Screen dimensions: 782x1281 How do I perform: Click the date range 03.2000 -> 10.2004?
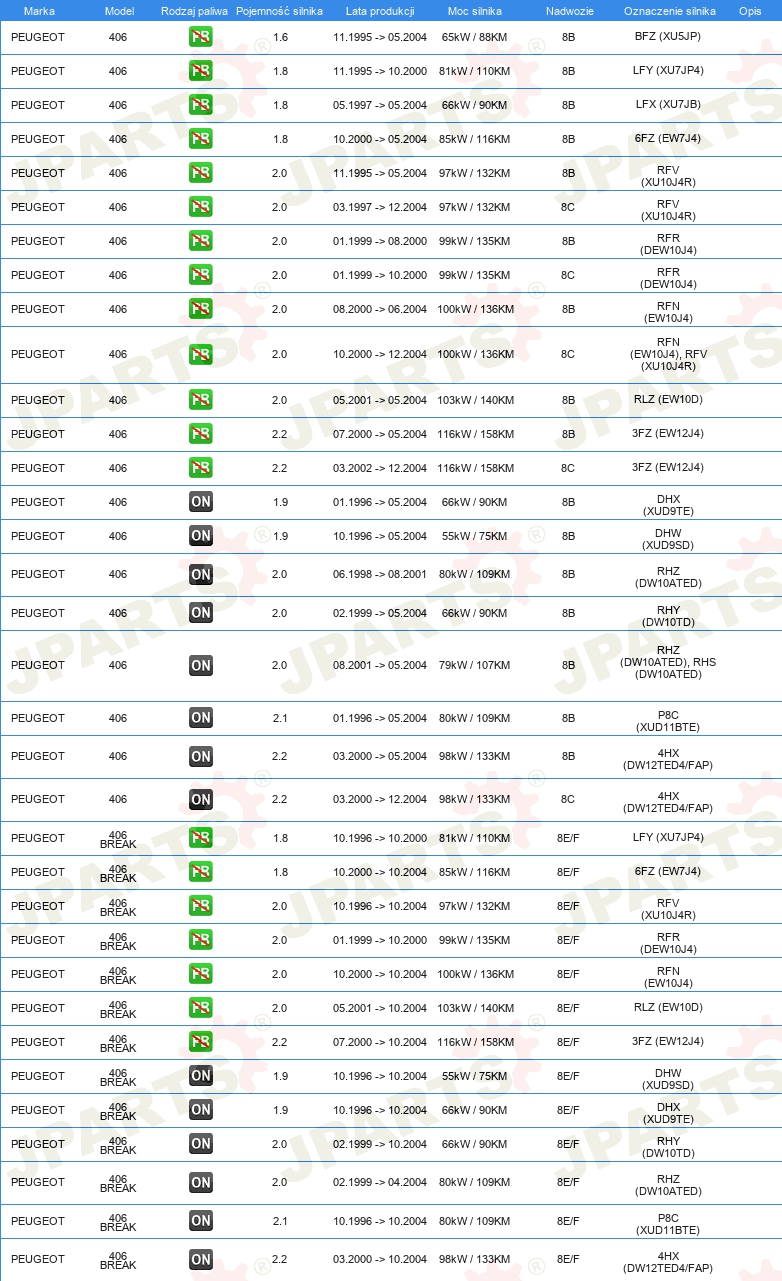[x=380, y=1259]
